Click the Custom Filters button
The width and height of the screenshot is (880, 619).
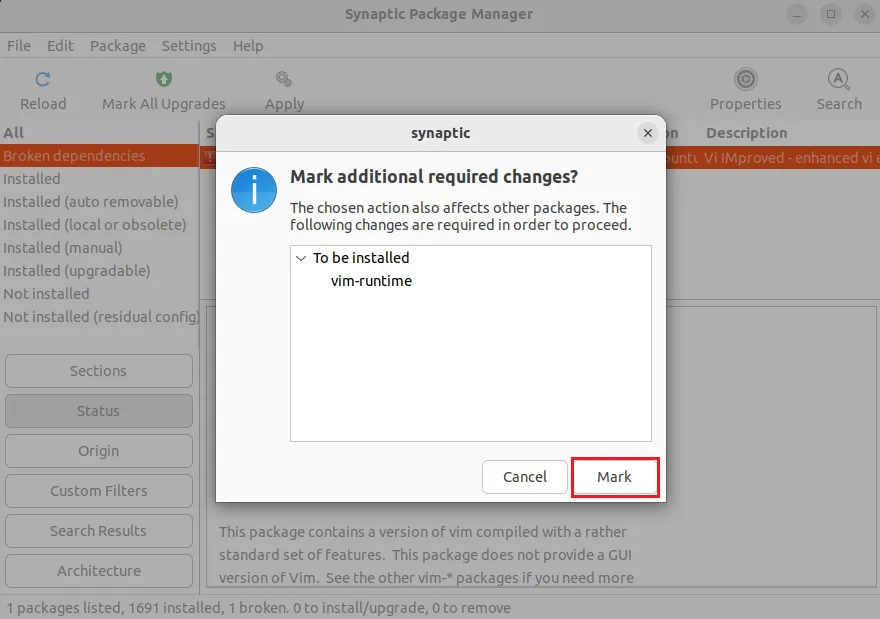tap(99, 491)
